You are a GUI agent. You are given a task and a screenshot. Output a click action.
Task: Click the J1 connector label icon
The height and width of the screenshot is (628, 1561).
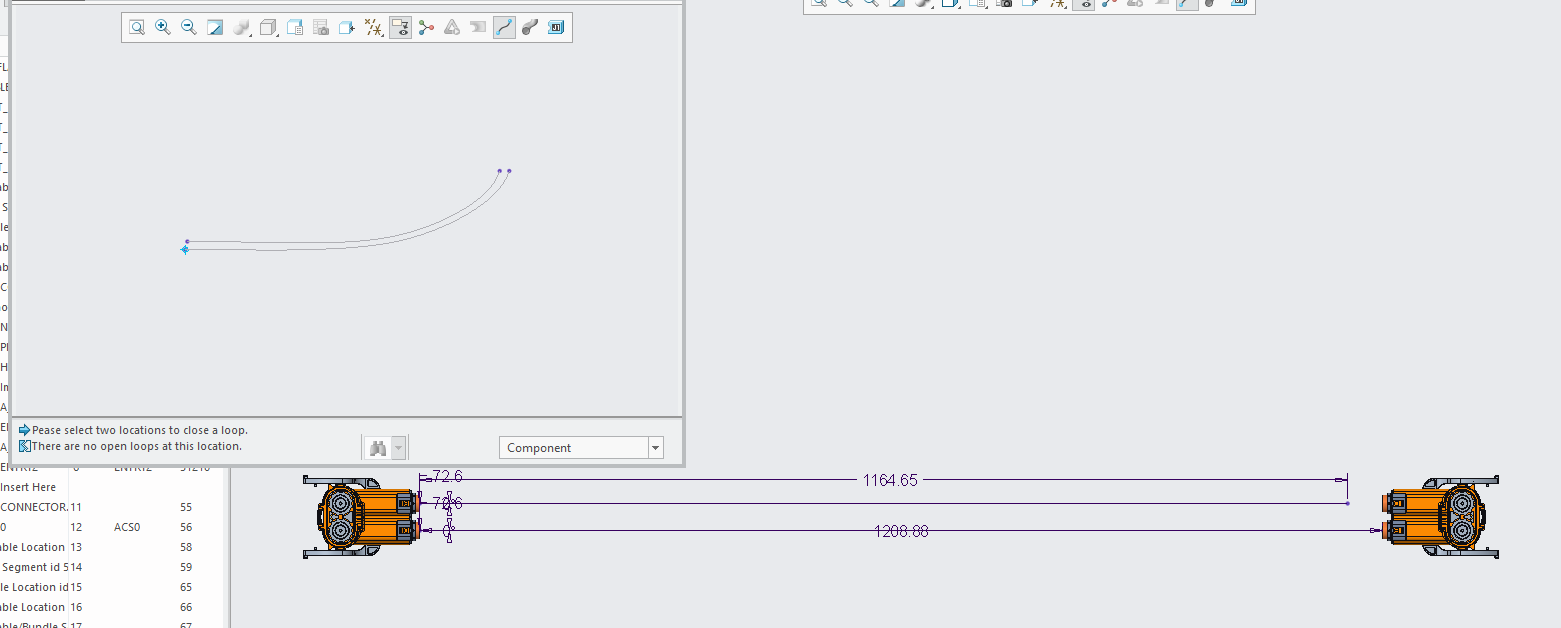(556, 27)
